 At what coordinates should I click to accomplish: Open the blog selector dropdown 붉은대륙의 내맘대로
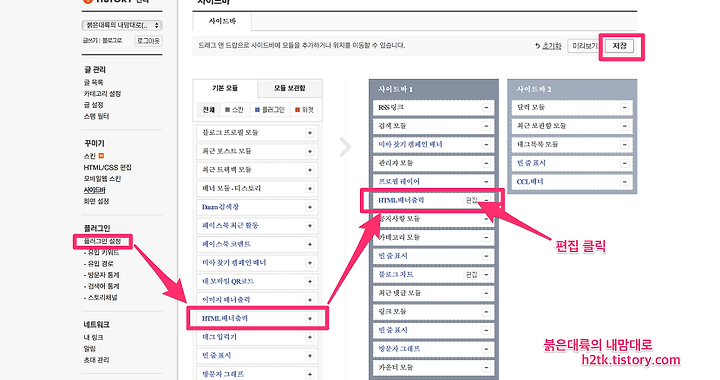point(122,25)
